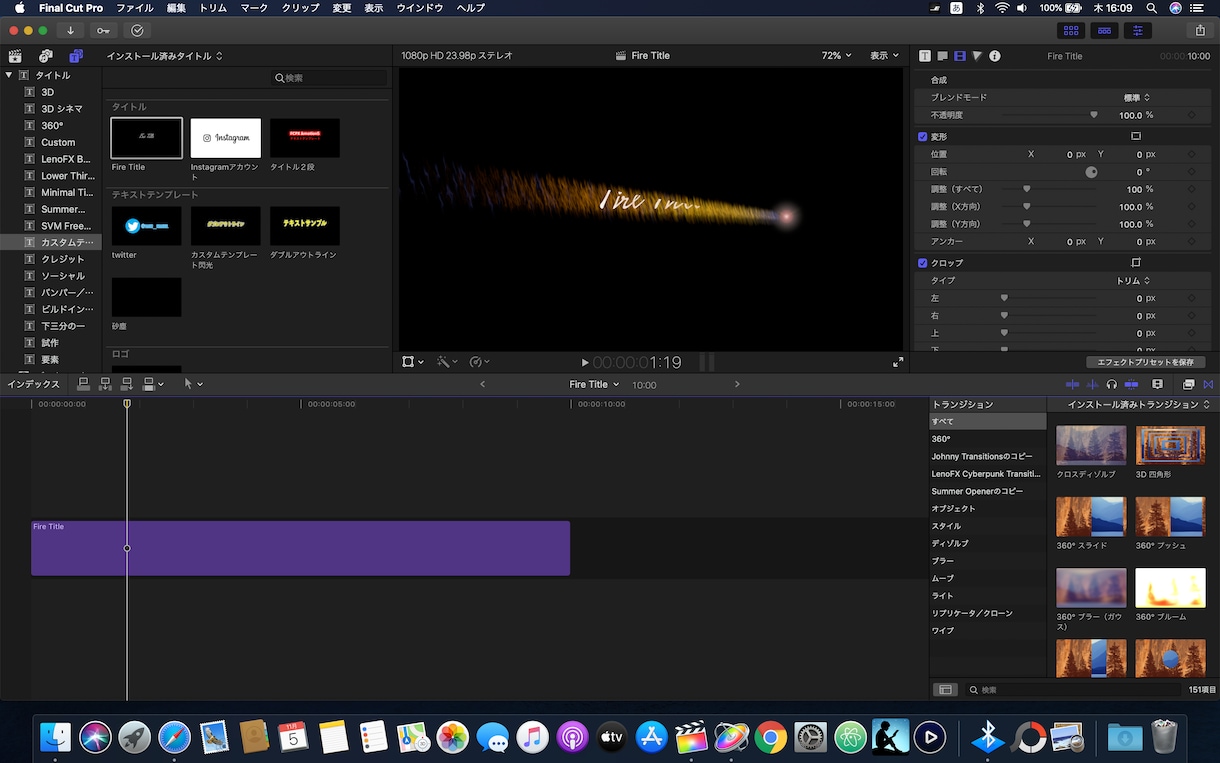This screenshot has width=1220, height=763.
Task: Toggle solo headphones button
Action: [x=1112, y=384]
